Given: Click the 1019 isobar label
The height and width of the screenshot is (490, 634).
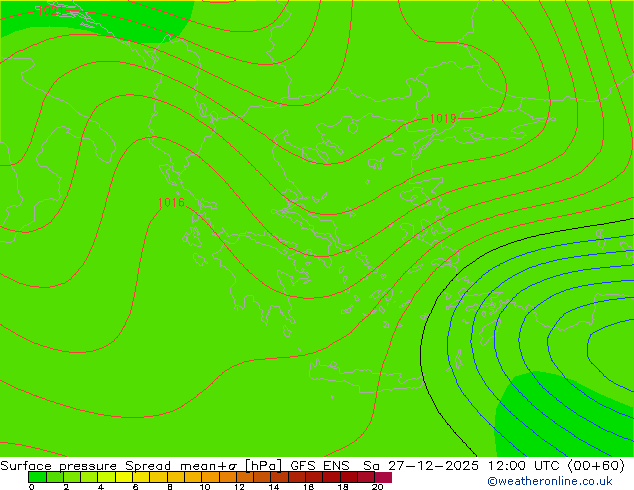Looking at the screenshot, I should pos(443,118).
